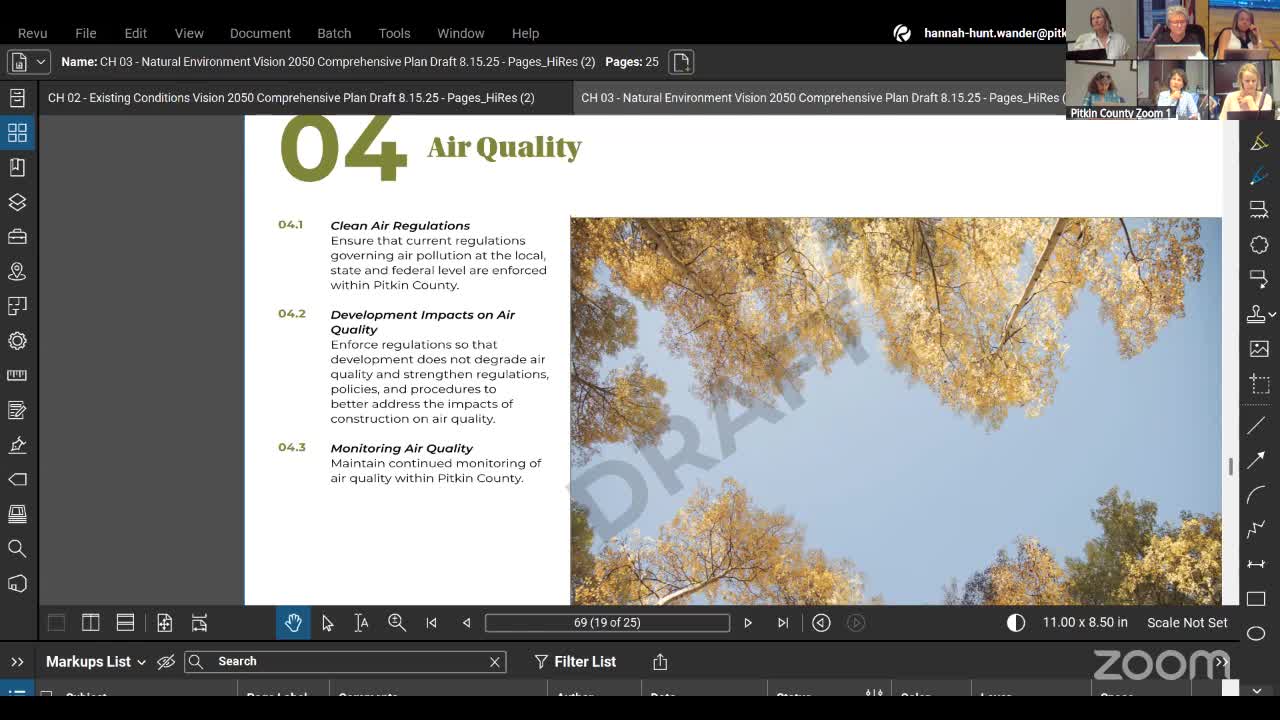This screenshot has width=1280, height=720.
Task: Open the Layers panel icon
Action: (17, 202)
